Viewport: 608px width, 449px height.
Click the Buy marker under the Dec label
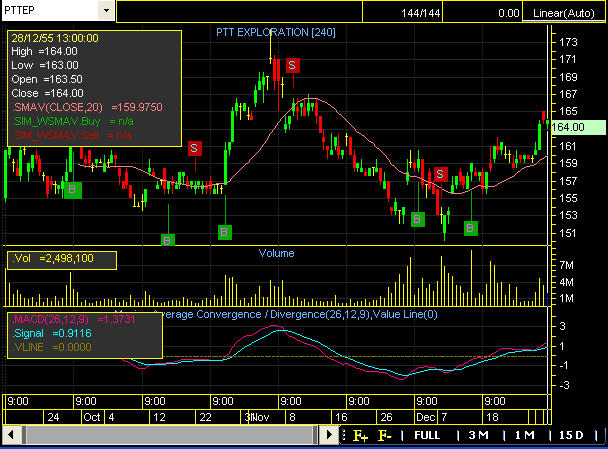tap(417, 219)
